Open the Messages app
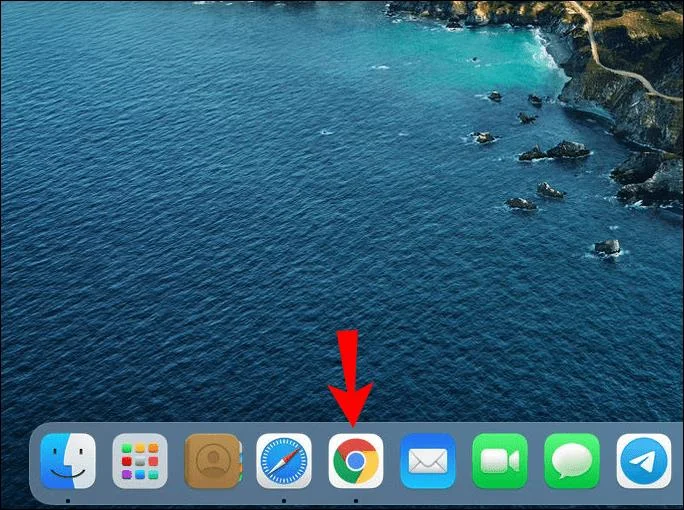684x510 pixels. 572,461
